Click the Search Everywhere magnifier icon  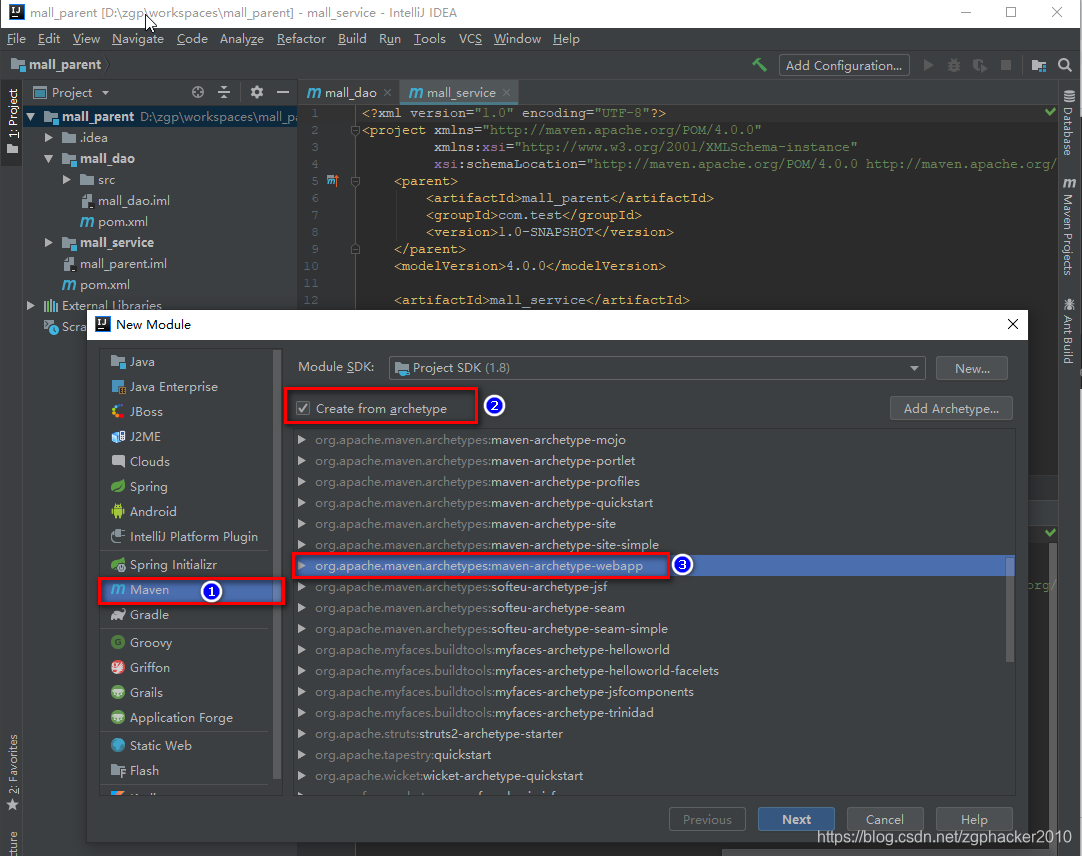point(1065,65)
